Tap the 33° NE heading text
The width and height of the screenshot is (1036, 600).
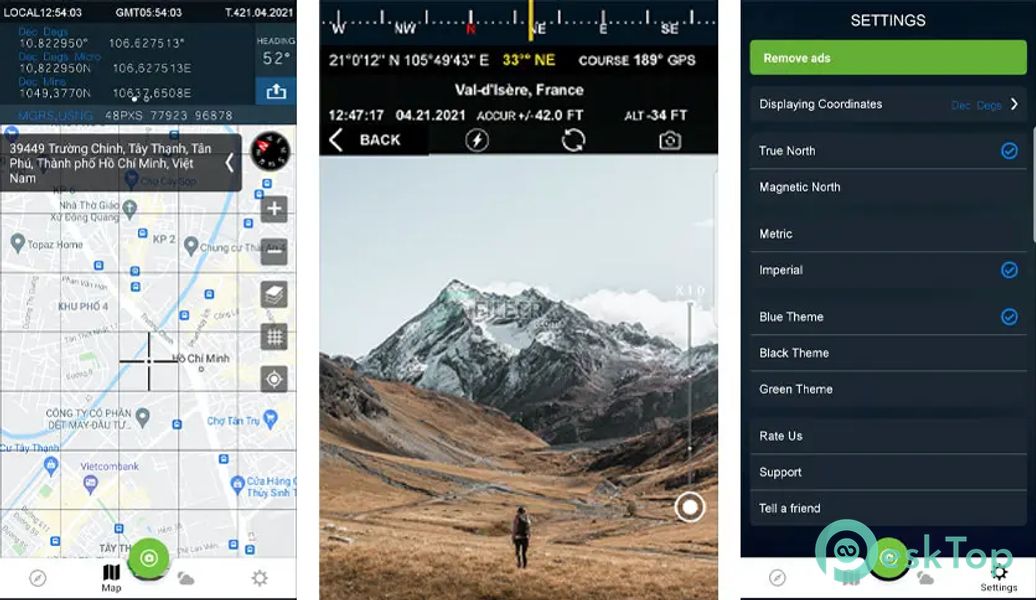click(529, 60)
